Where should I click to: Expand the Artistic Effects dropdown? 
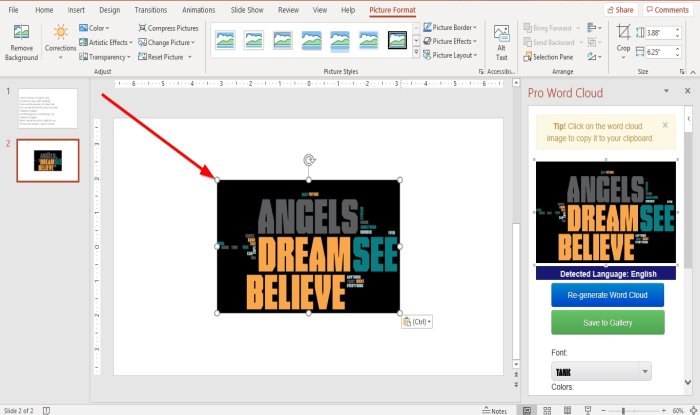click(x=106, y=42)
